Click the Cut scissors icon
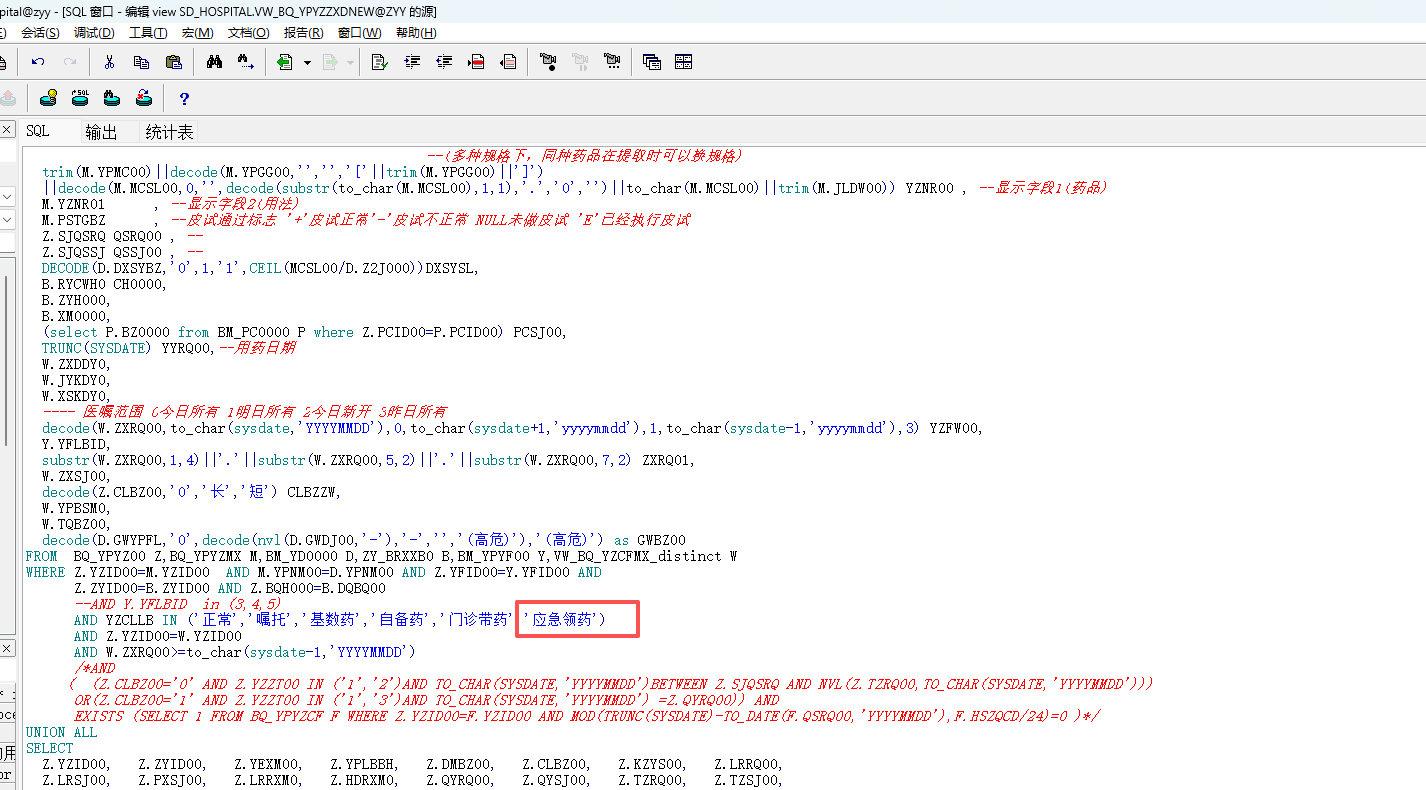The image size is (1426, 790). 109,62
